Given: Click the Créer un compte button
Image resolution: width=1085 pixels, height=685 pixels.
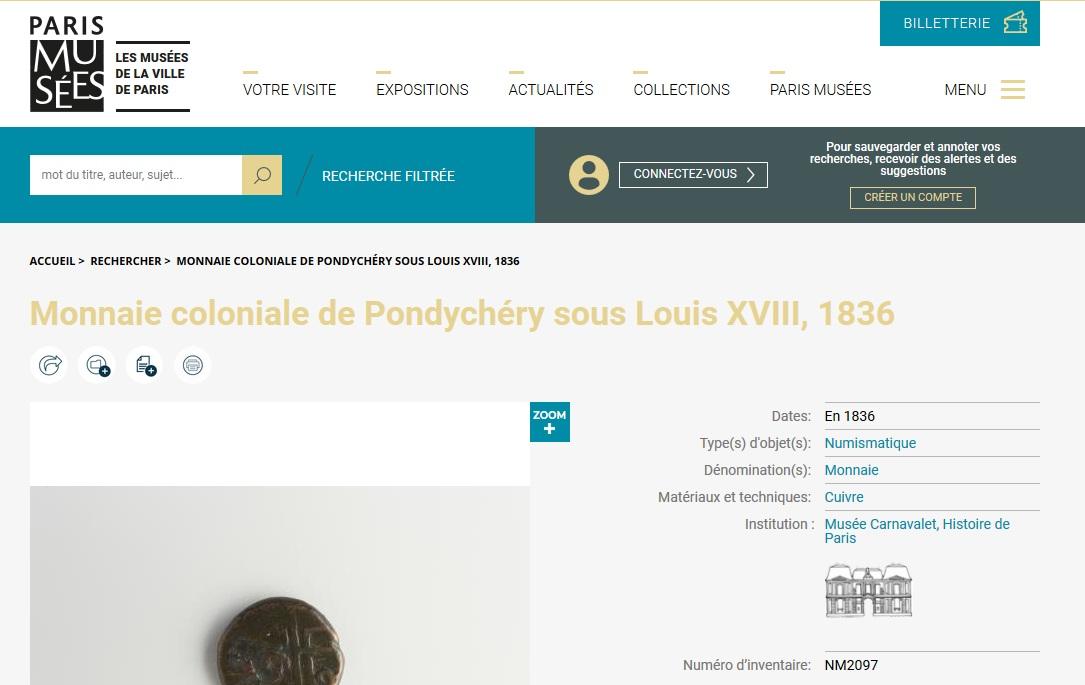Looking at the screenshot, I should [x=913, y=197].
